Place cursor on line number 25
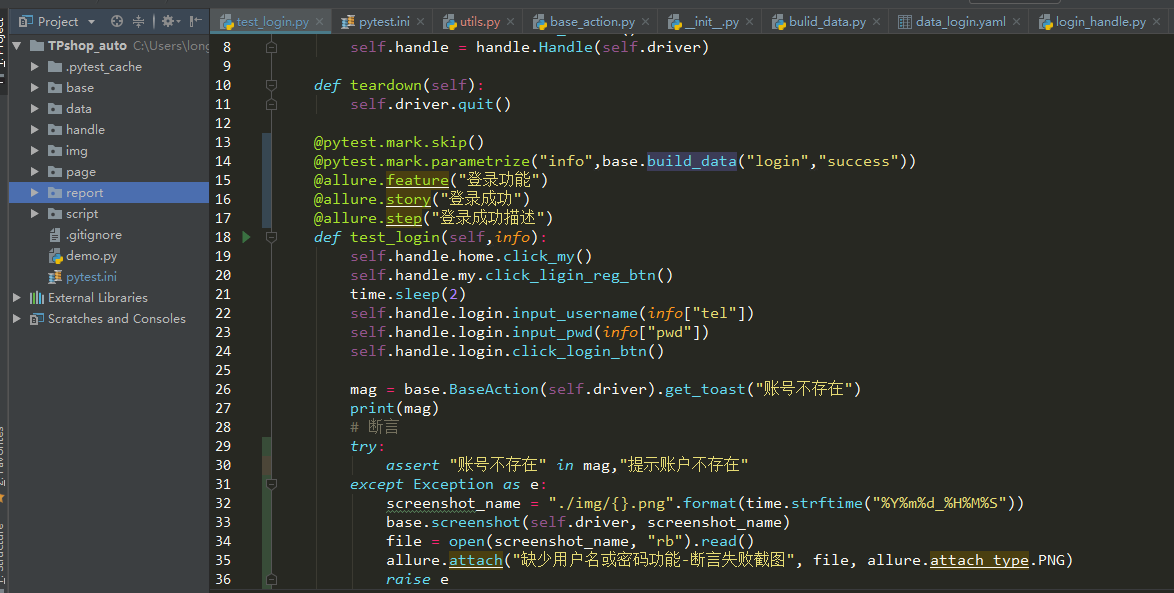 223,370
